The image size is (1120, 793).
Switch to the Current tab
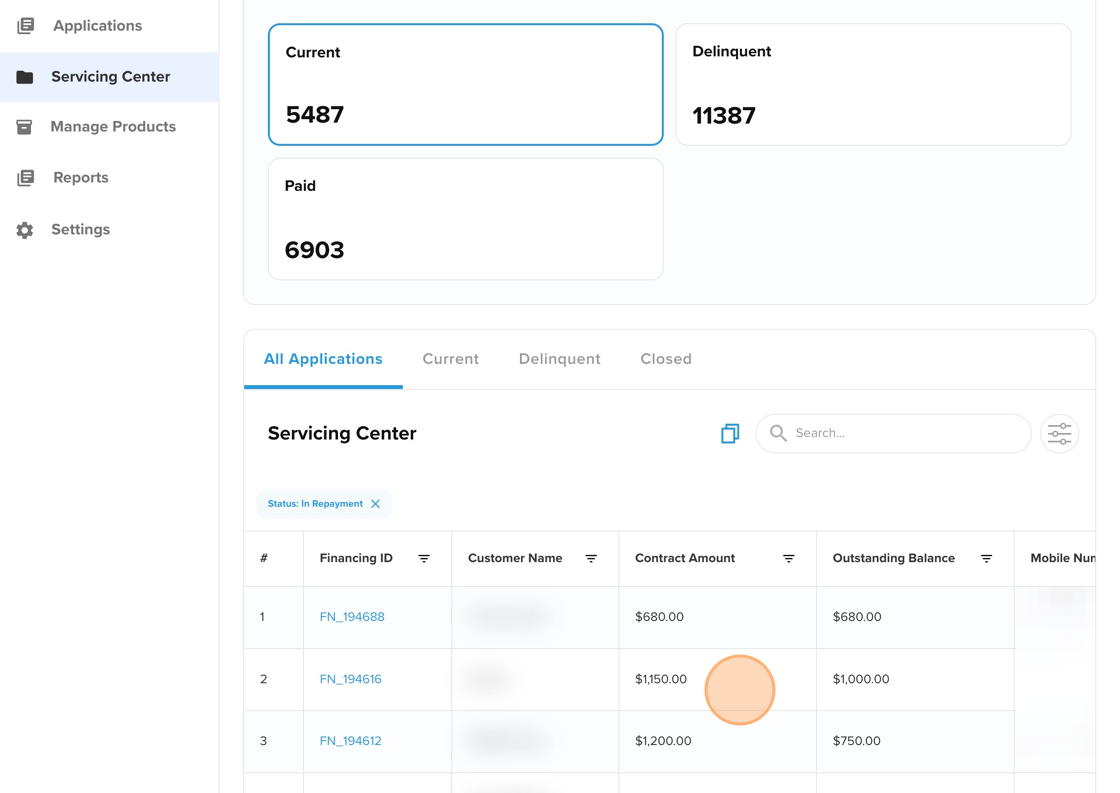(x=451, y=359)
